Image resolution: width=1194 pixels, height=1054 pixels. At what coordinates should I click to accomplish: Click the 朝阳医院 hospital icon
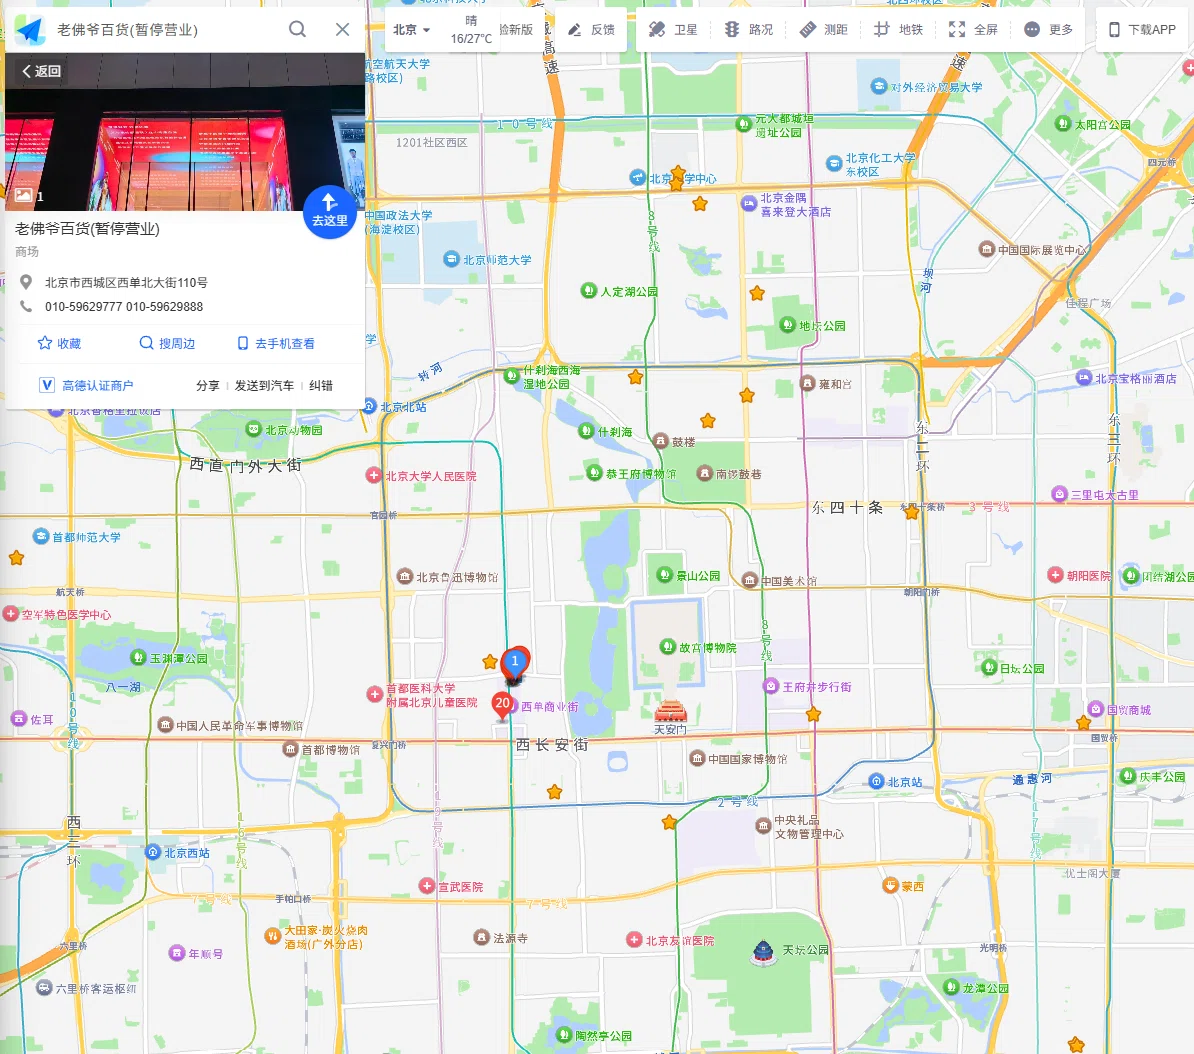pyautogui.click(x=1055, y=575)
